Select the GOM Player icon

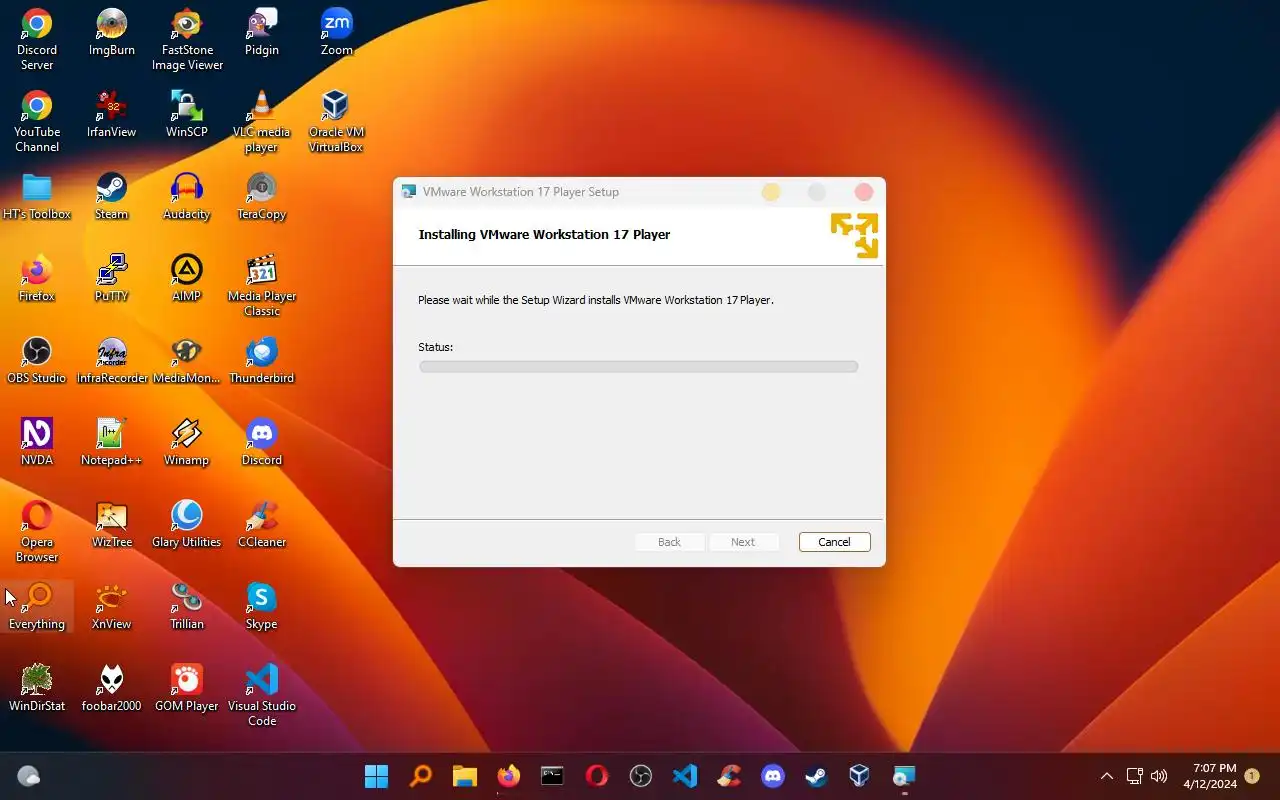click(x=187, y=688)
